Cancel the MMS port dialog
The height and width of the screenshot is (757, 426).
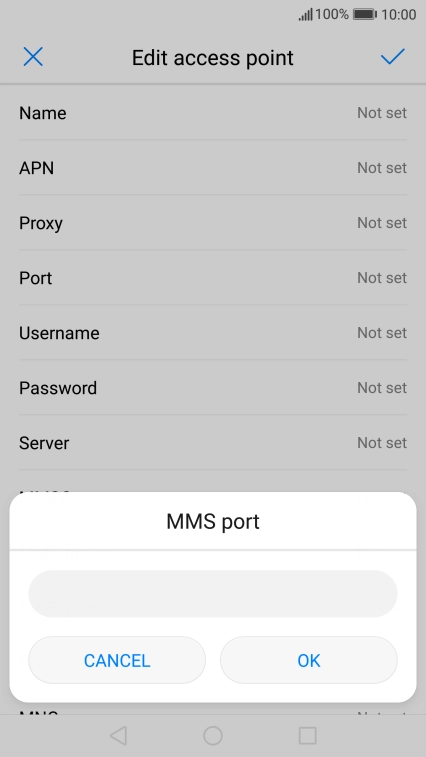117,660
